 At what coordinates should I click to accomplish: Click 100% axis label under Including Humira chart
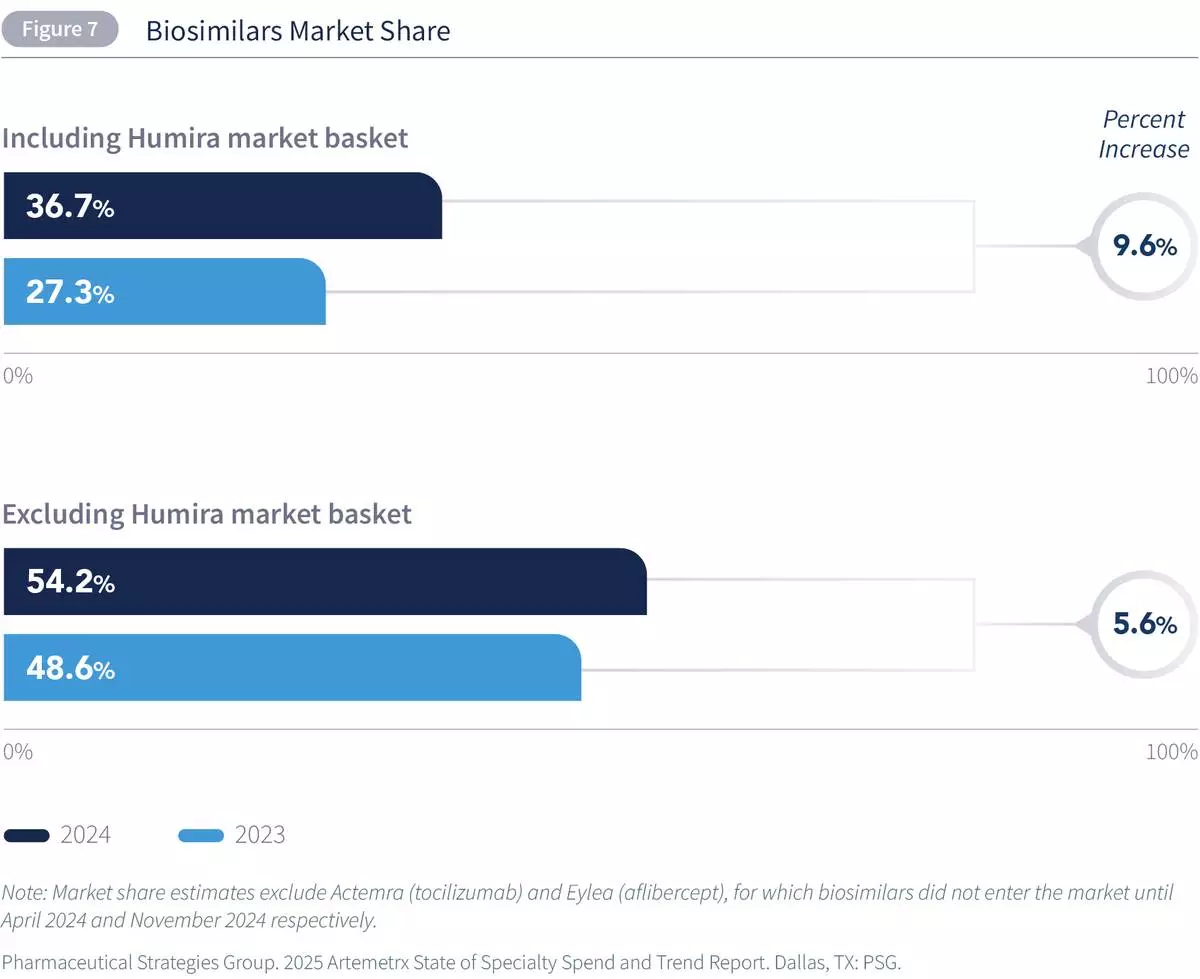[1171, 376]
